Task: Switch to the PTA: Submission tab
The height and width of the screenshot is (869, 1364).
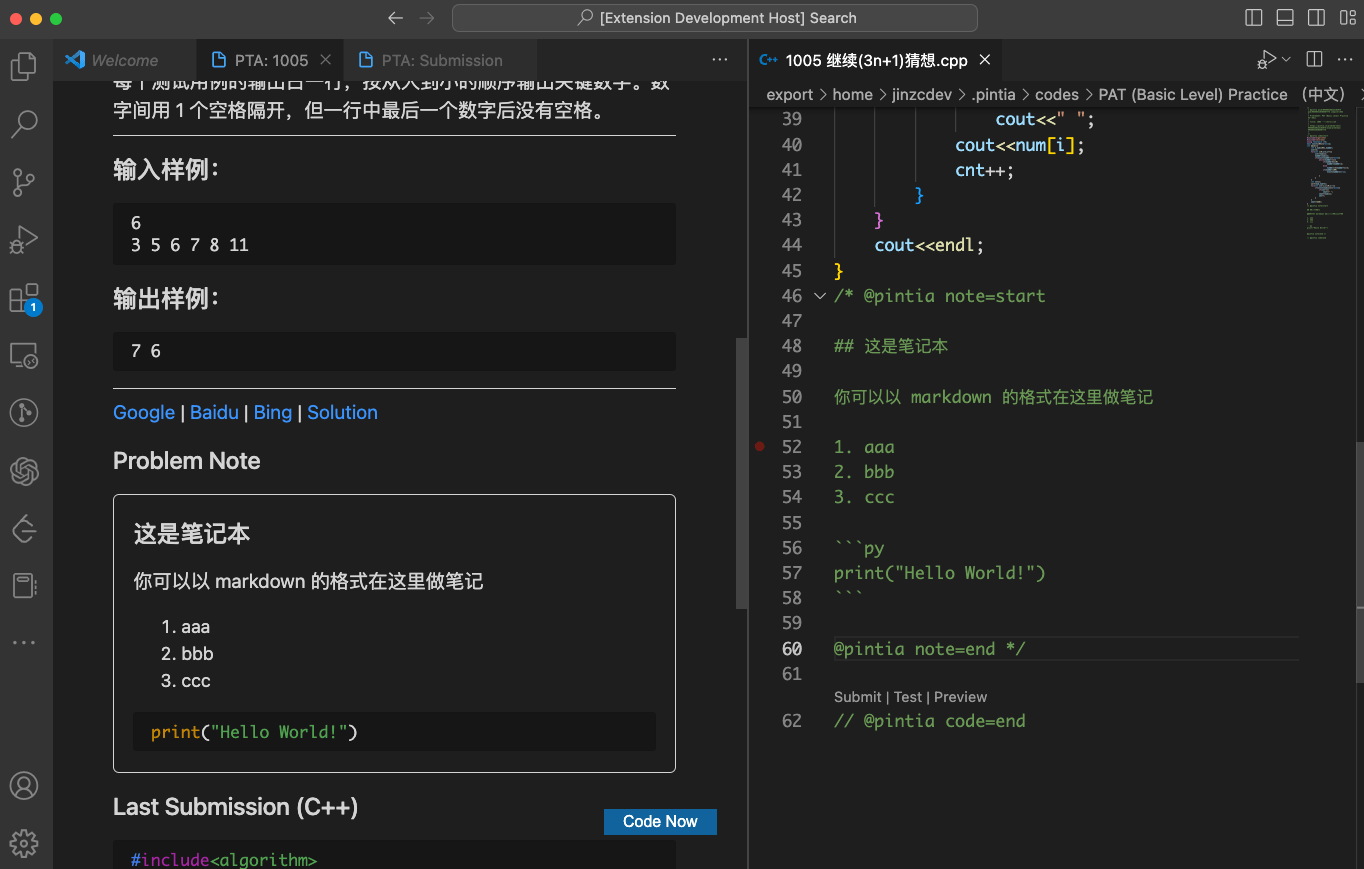Action: (x=440, y=60)
